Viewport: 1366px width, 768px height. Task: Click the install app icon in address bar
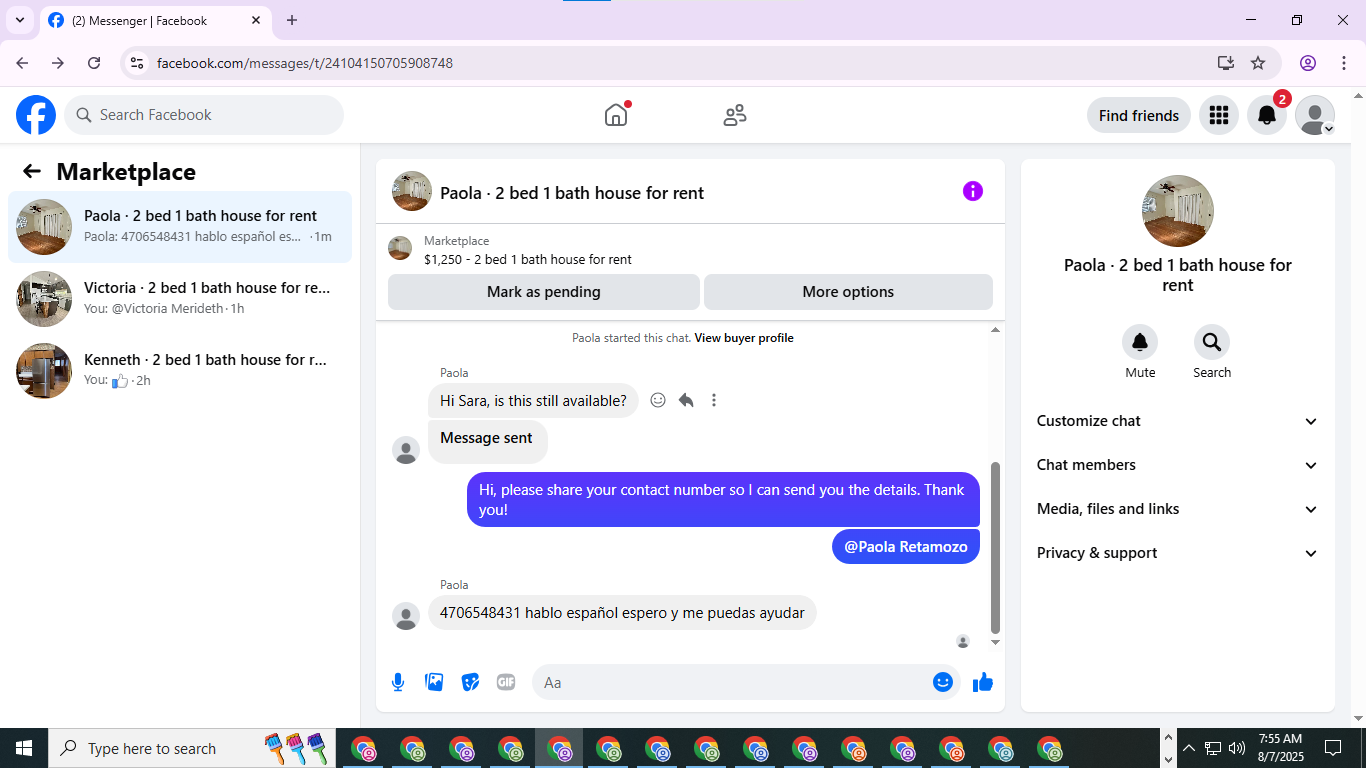(1226, 63)
